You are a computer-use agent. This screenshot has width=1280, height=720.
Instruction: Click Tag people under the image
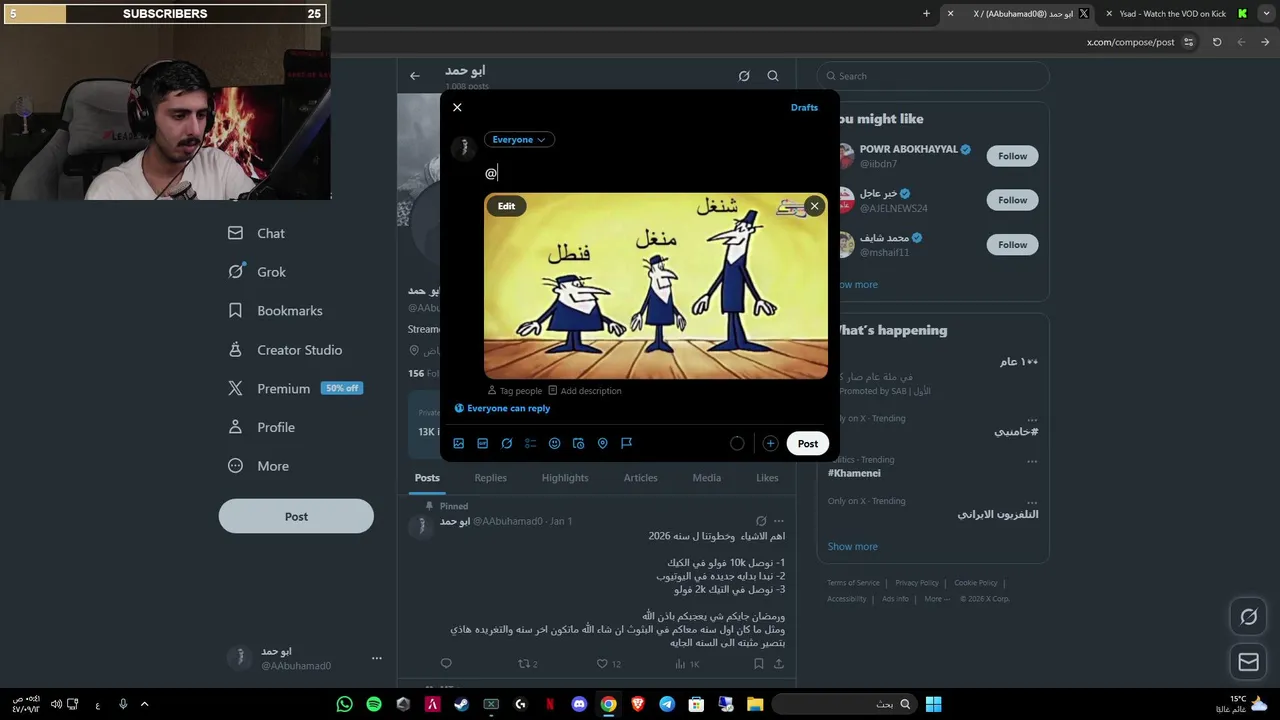(x=514, y=391)
